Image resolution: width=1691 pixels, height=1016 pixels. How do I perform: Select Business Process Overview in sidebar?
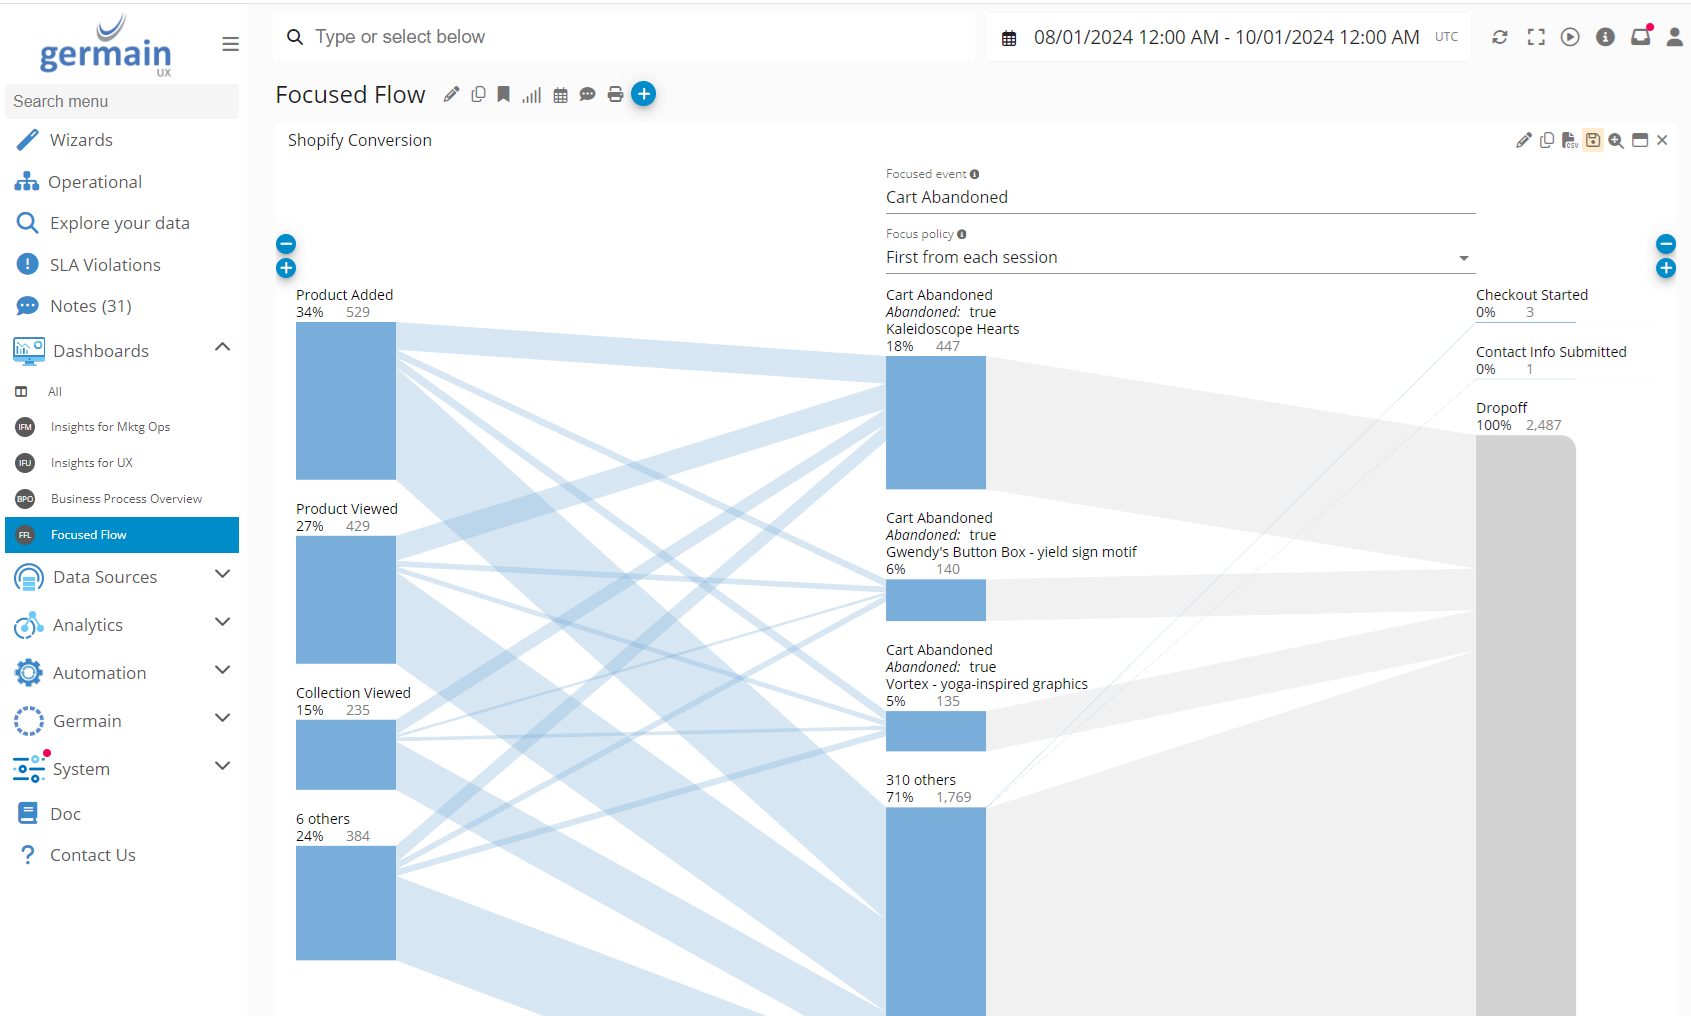[126, 499]
